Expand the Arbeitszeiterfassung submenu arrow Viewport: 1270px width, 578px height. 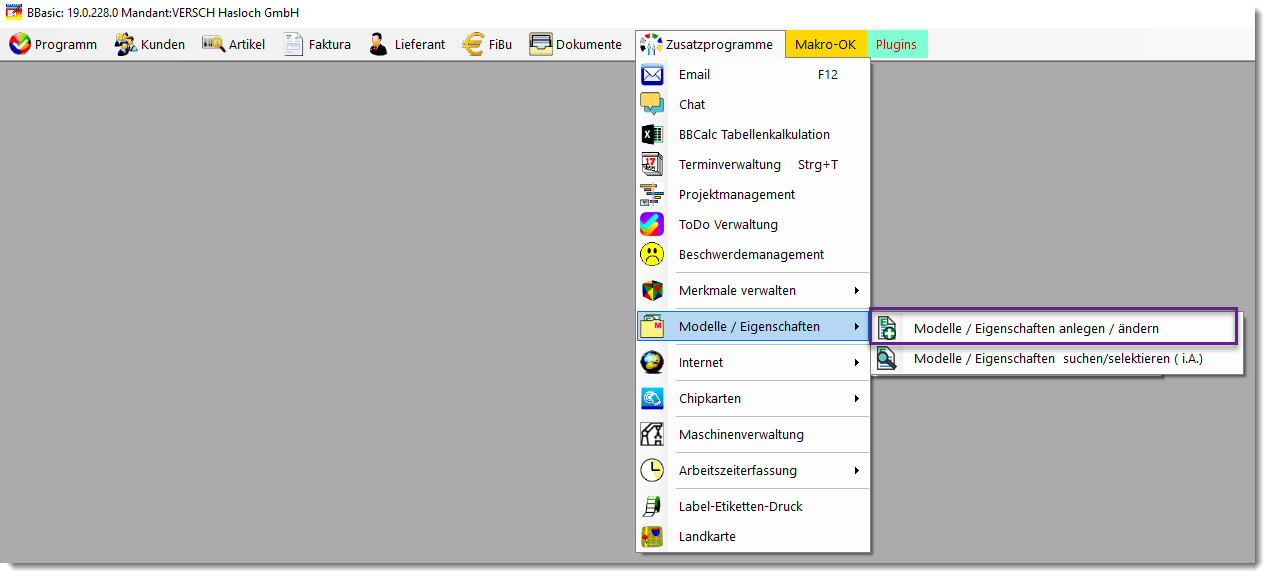point(857,470)
